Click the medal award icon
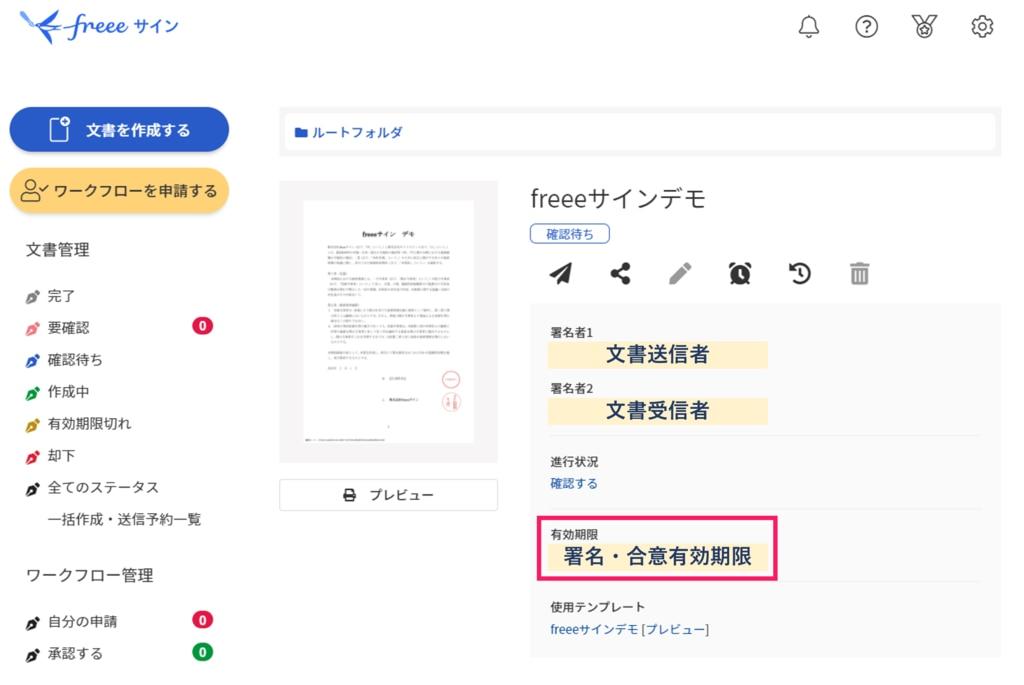1024x685 pixels. pyautogui.click(x=924, y=27)
